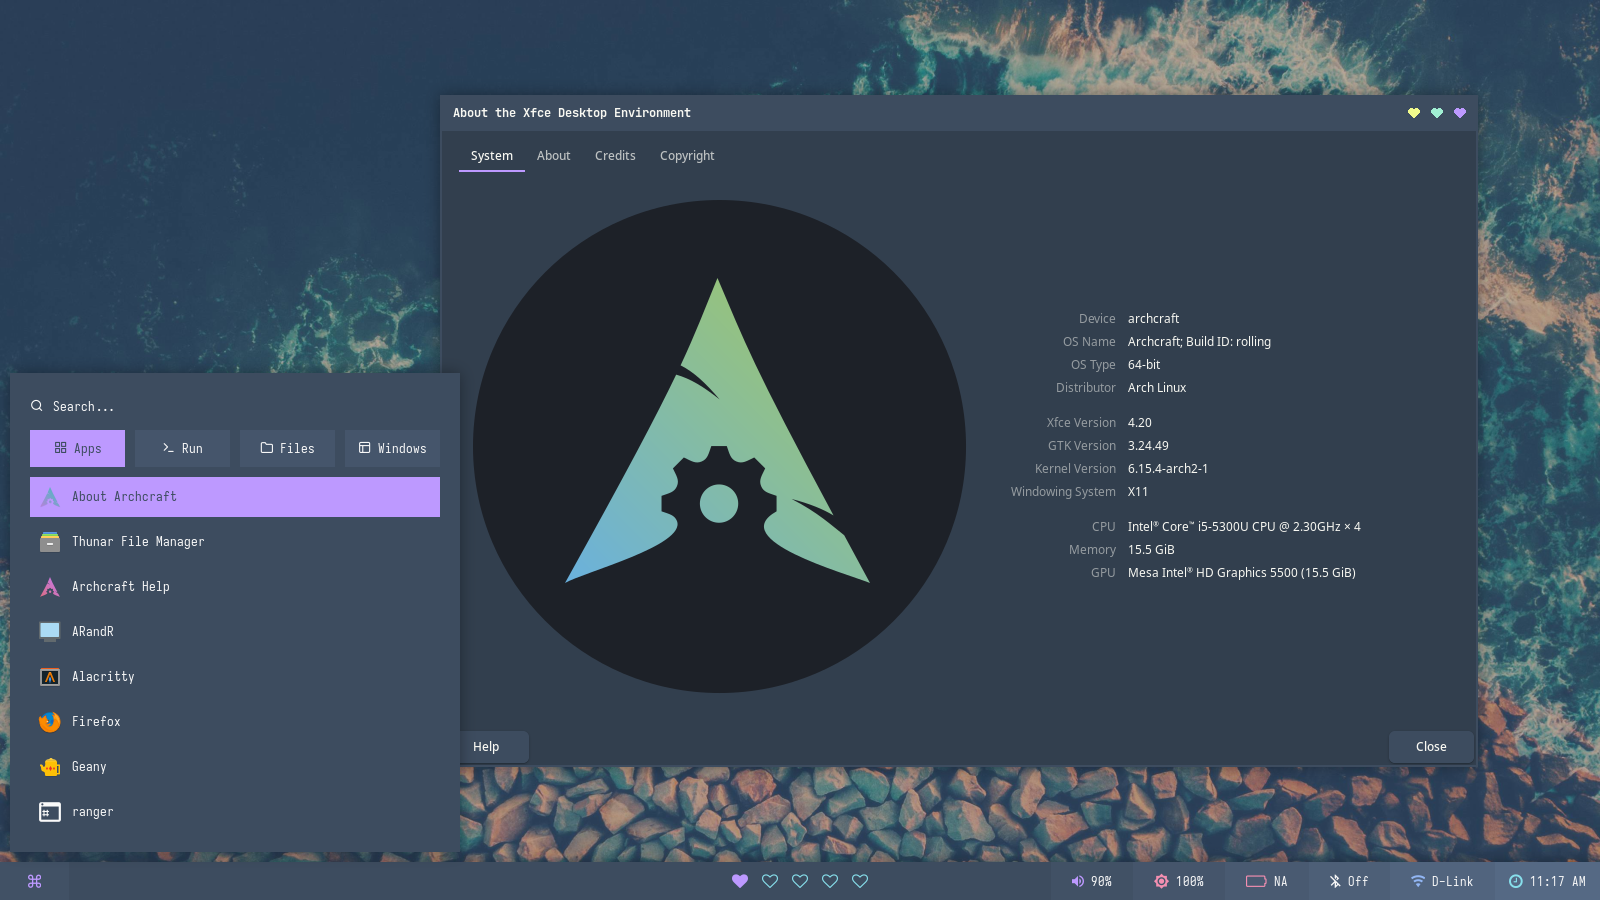Launch Archcraft Help entry text
Screen dimensions: 1600x900
tap(121, 587)
